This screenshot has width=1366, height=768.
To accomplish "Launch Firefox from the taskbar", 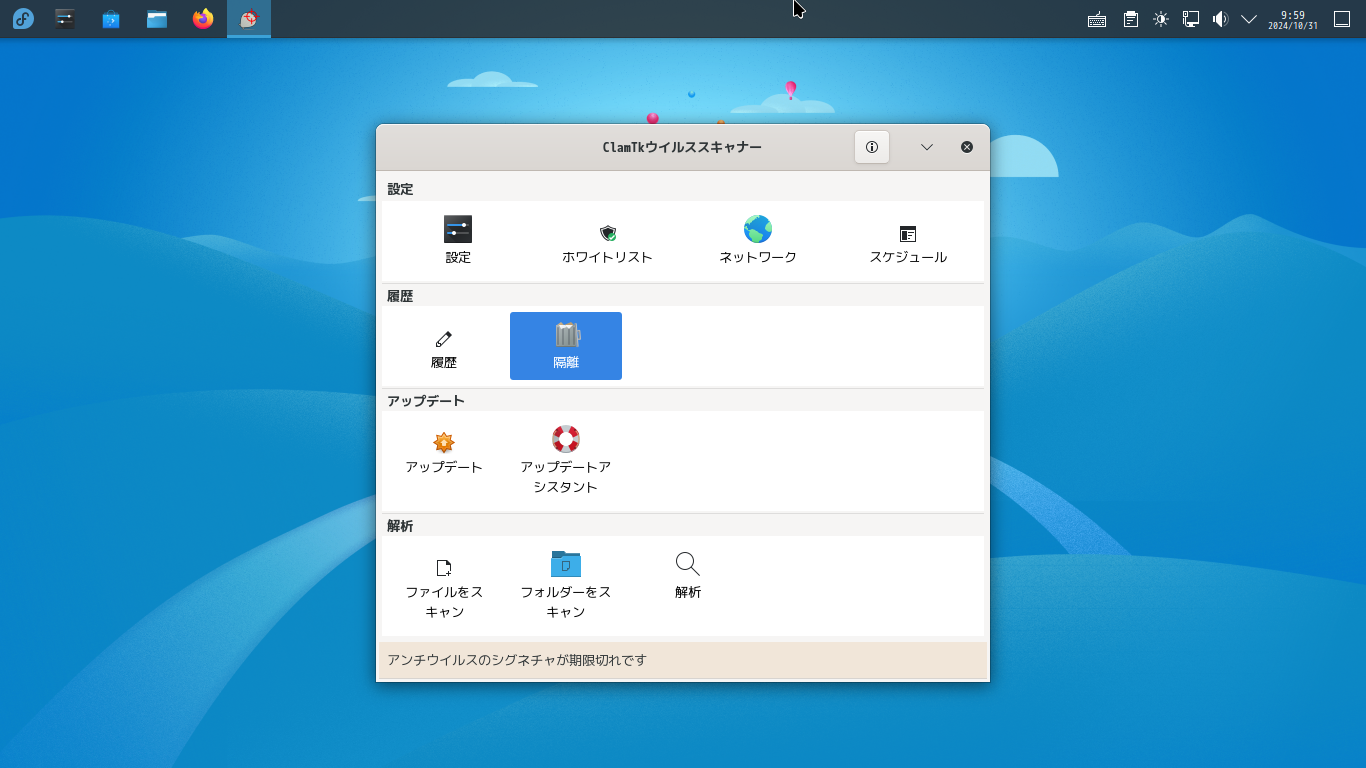I will pyautogui.click(x=202, y=18).
